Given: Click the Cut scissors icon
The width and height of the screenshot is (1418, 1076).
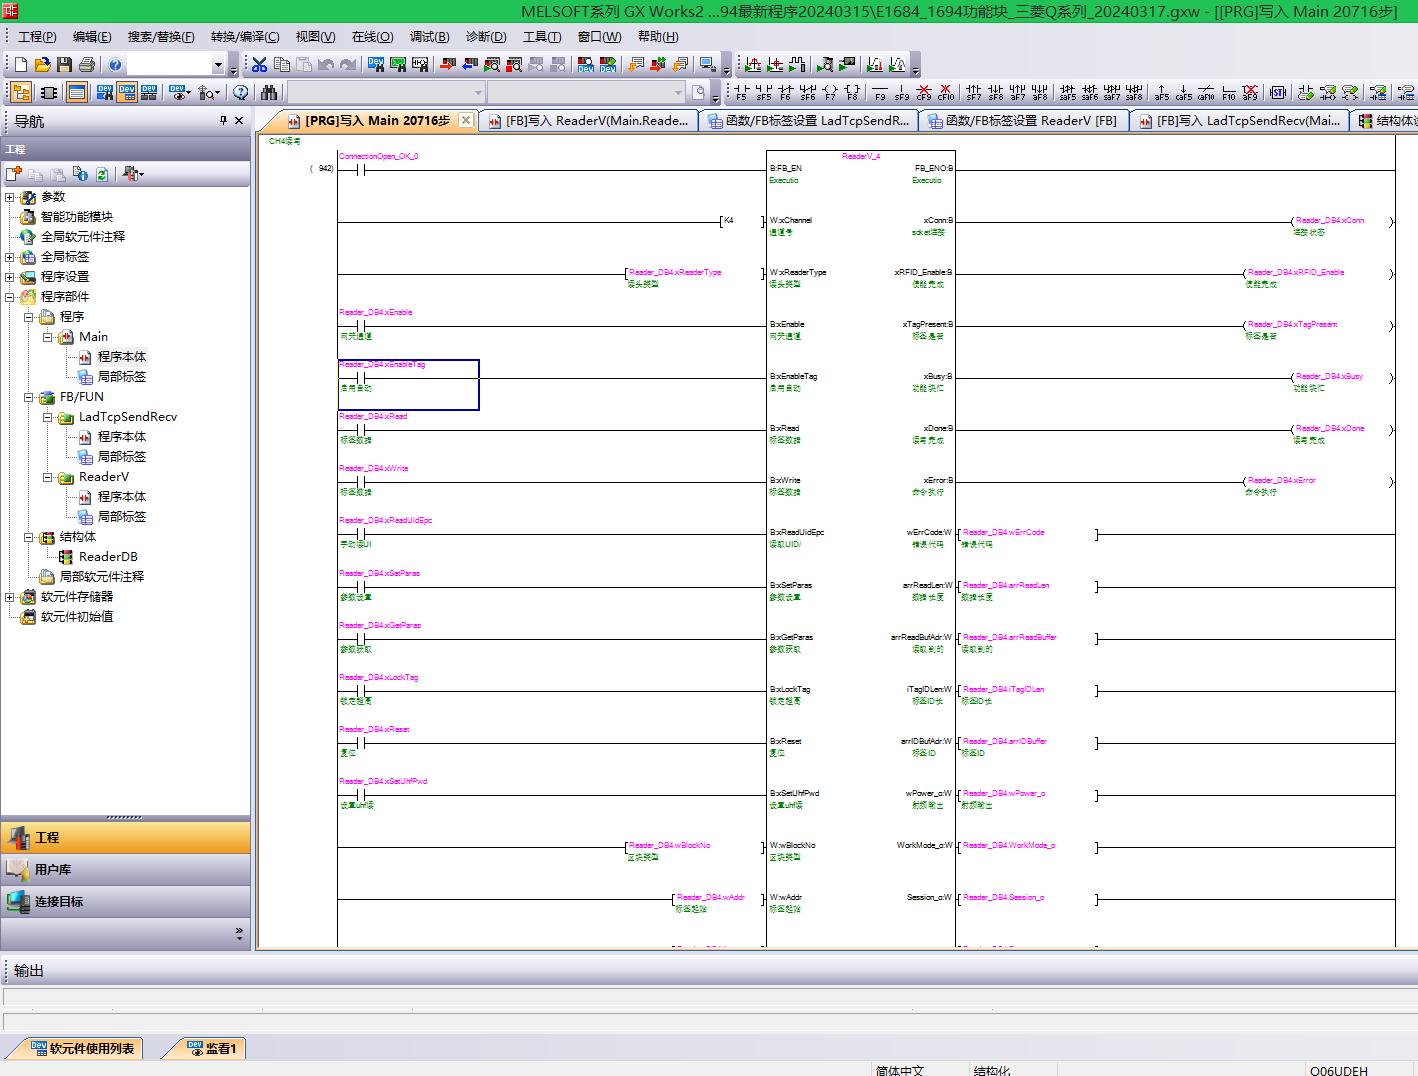Looking at the screenshot, I should tap(259, 65).
